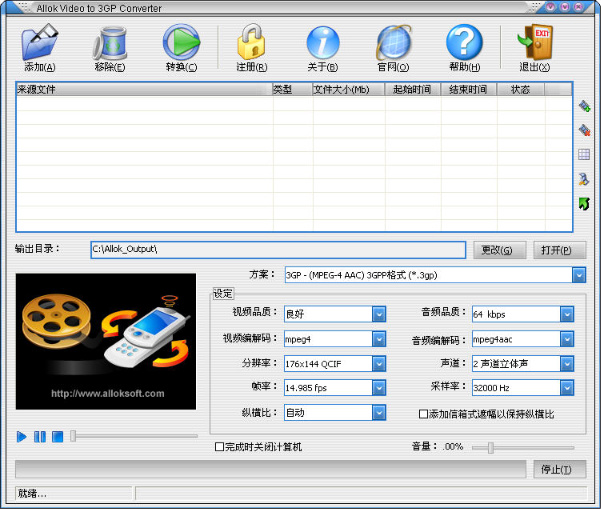Viewport: 601px width, 509px height.
Task: Click the 起始时间 column header
Action: point(412,89)
